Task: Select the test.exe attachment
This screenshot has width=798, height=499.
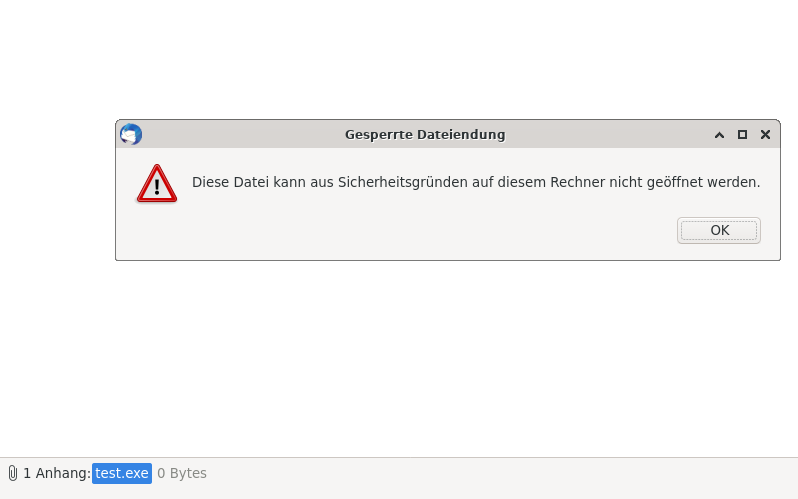Action: 122,473
